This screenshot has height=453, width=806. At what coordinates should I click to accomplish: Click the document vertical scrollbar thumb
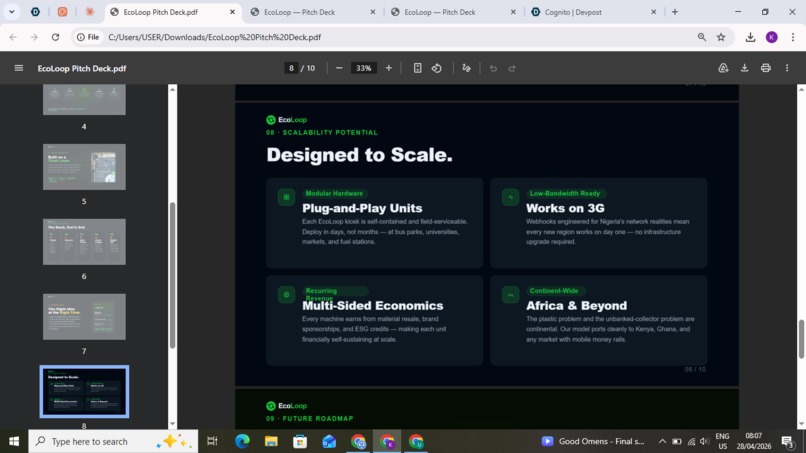[x=801, y=339]
